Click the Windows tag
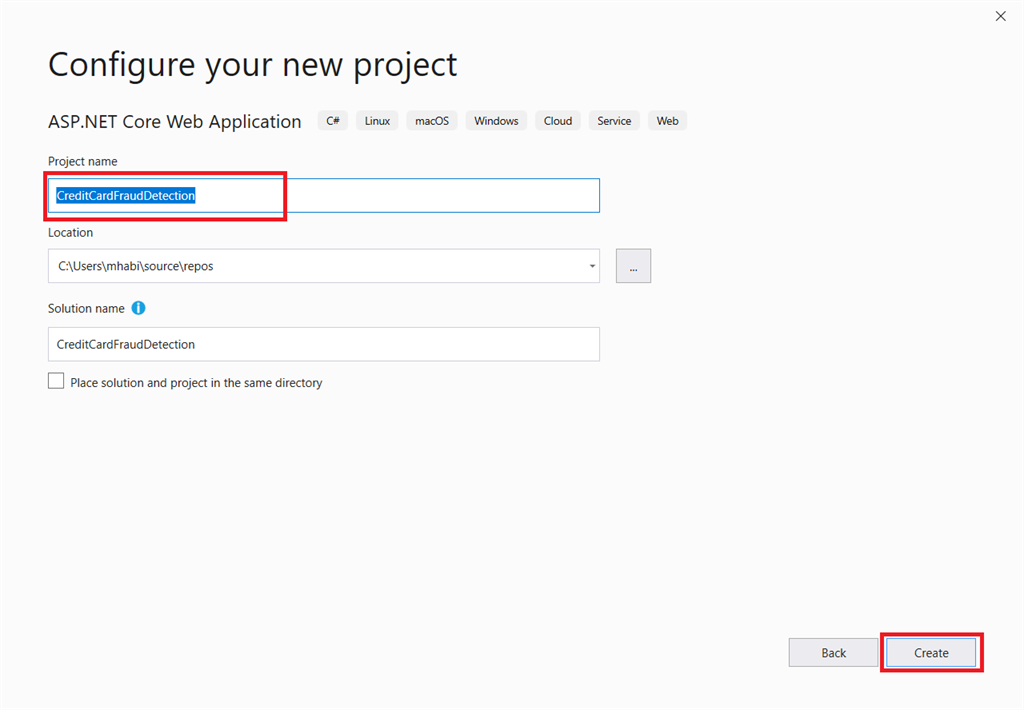 click(496, 121)
